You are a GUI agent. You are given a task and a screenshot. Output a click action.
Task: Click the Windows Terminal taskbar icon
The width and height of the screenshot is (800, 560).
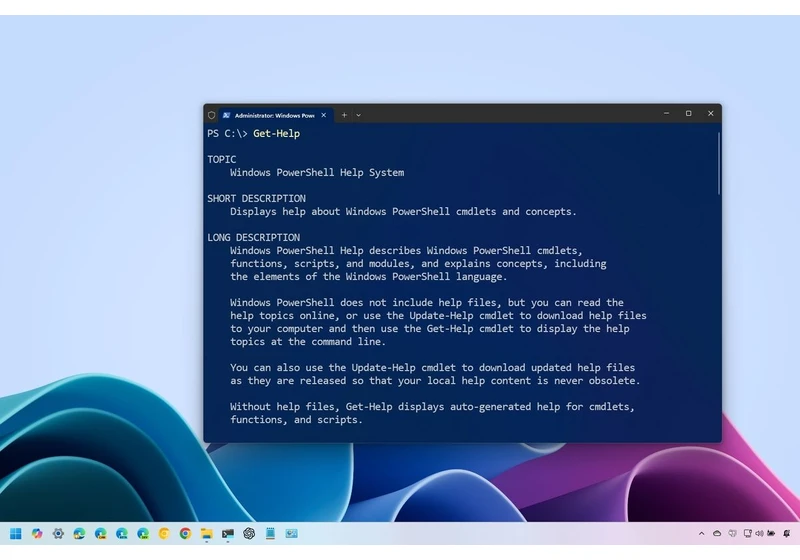click(228, 533)
